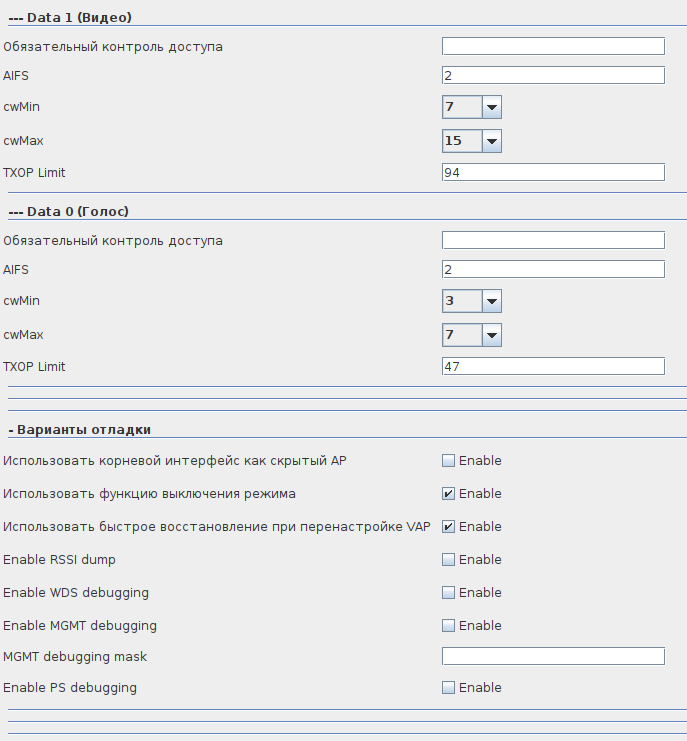Click the Варианты отладки section header
Viewport: 687px width, 741px height.
point(80,430)
